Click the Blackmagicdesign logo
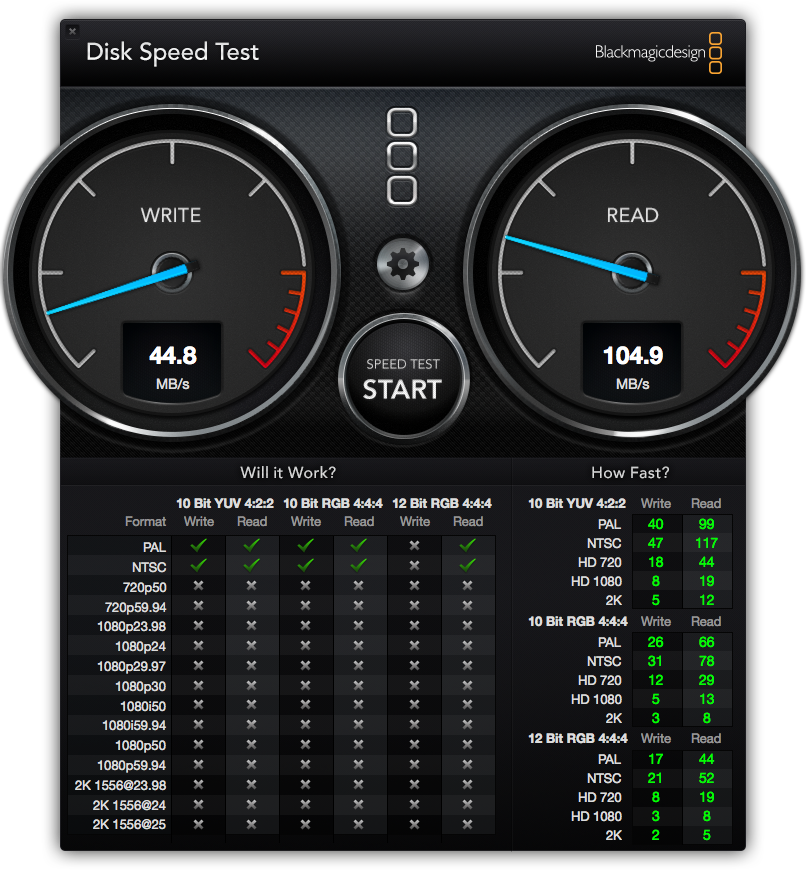 click(x=658, y=53)
